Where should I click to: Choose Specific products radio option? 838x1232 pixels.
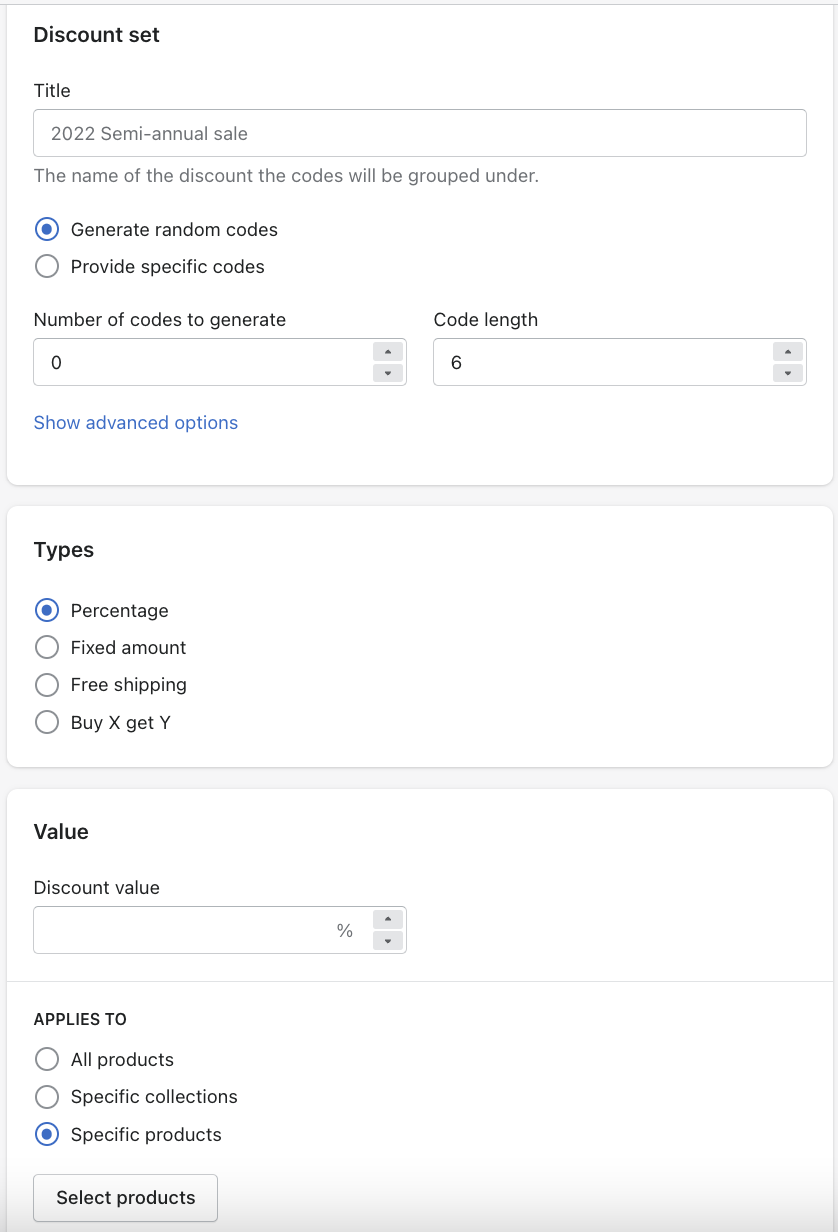[x=47, y=1135]
